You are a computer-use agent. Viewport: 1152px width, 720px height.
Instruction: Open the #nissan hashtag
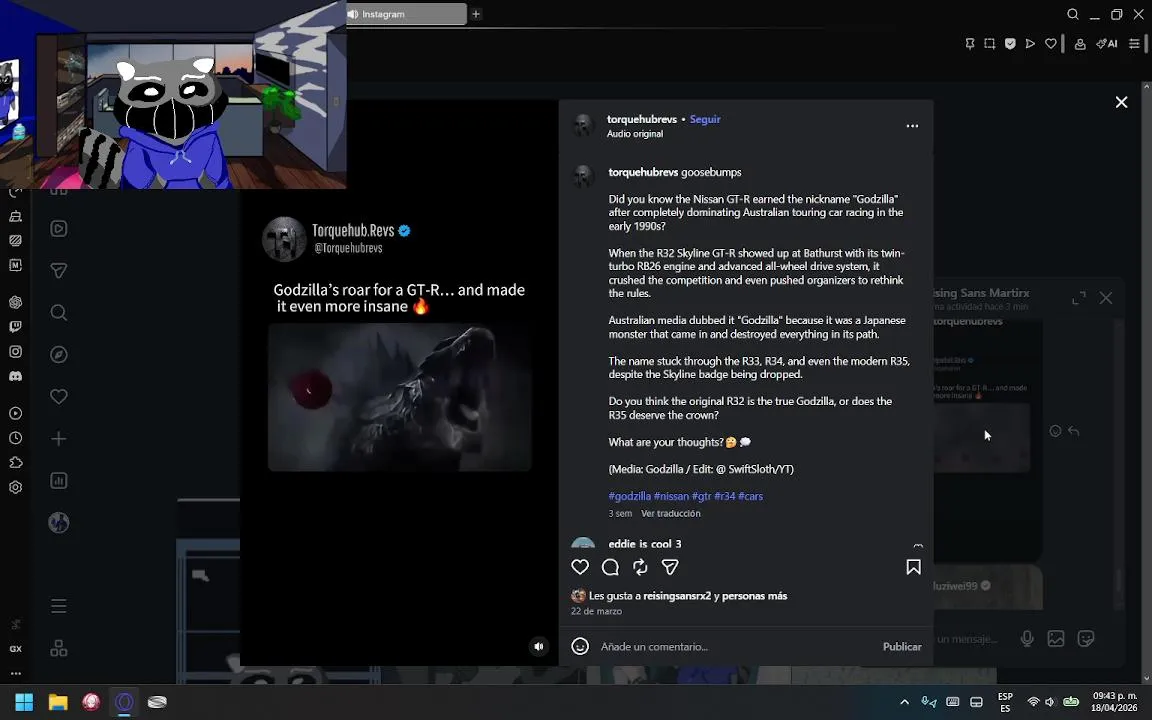coord(671,496)
